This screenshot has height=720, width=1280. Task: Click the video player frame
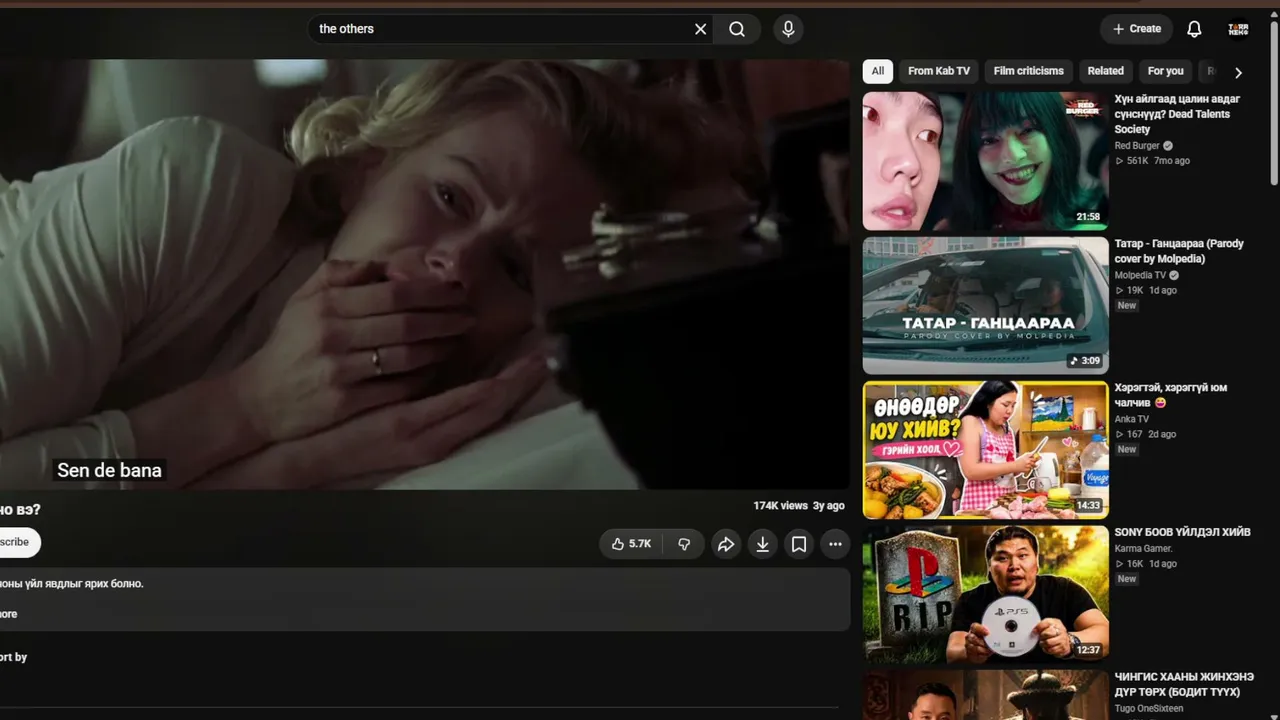[424, 274]
